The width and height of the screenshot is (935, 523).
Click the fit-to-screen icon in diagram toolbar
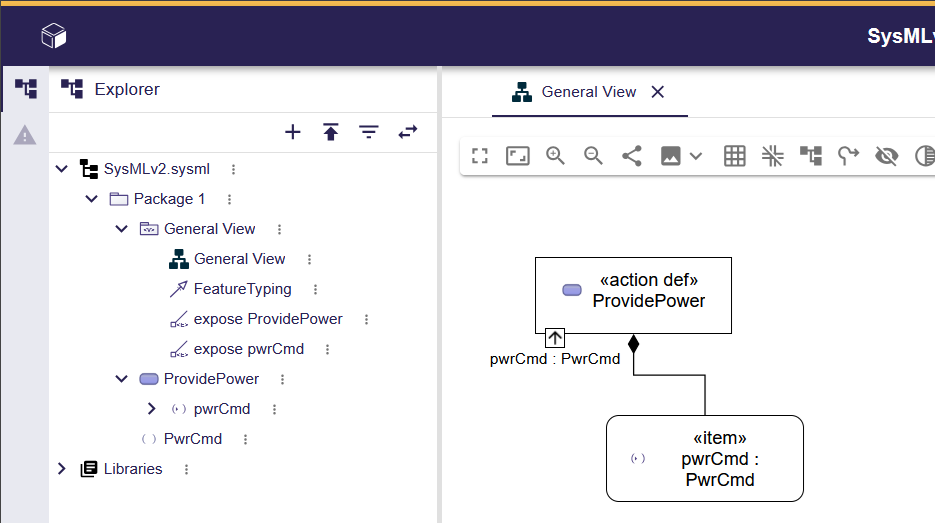click(x=517, y=156)
